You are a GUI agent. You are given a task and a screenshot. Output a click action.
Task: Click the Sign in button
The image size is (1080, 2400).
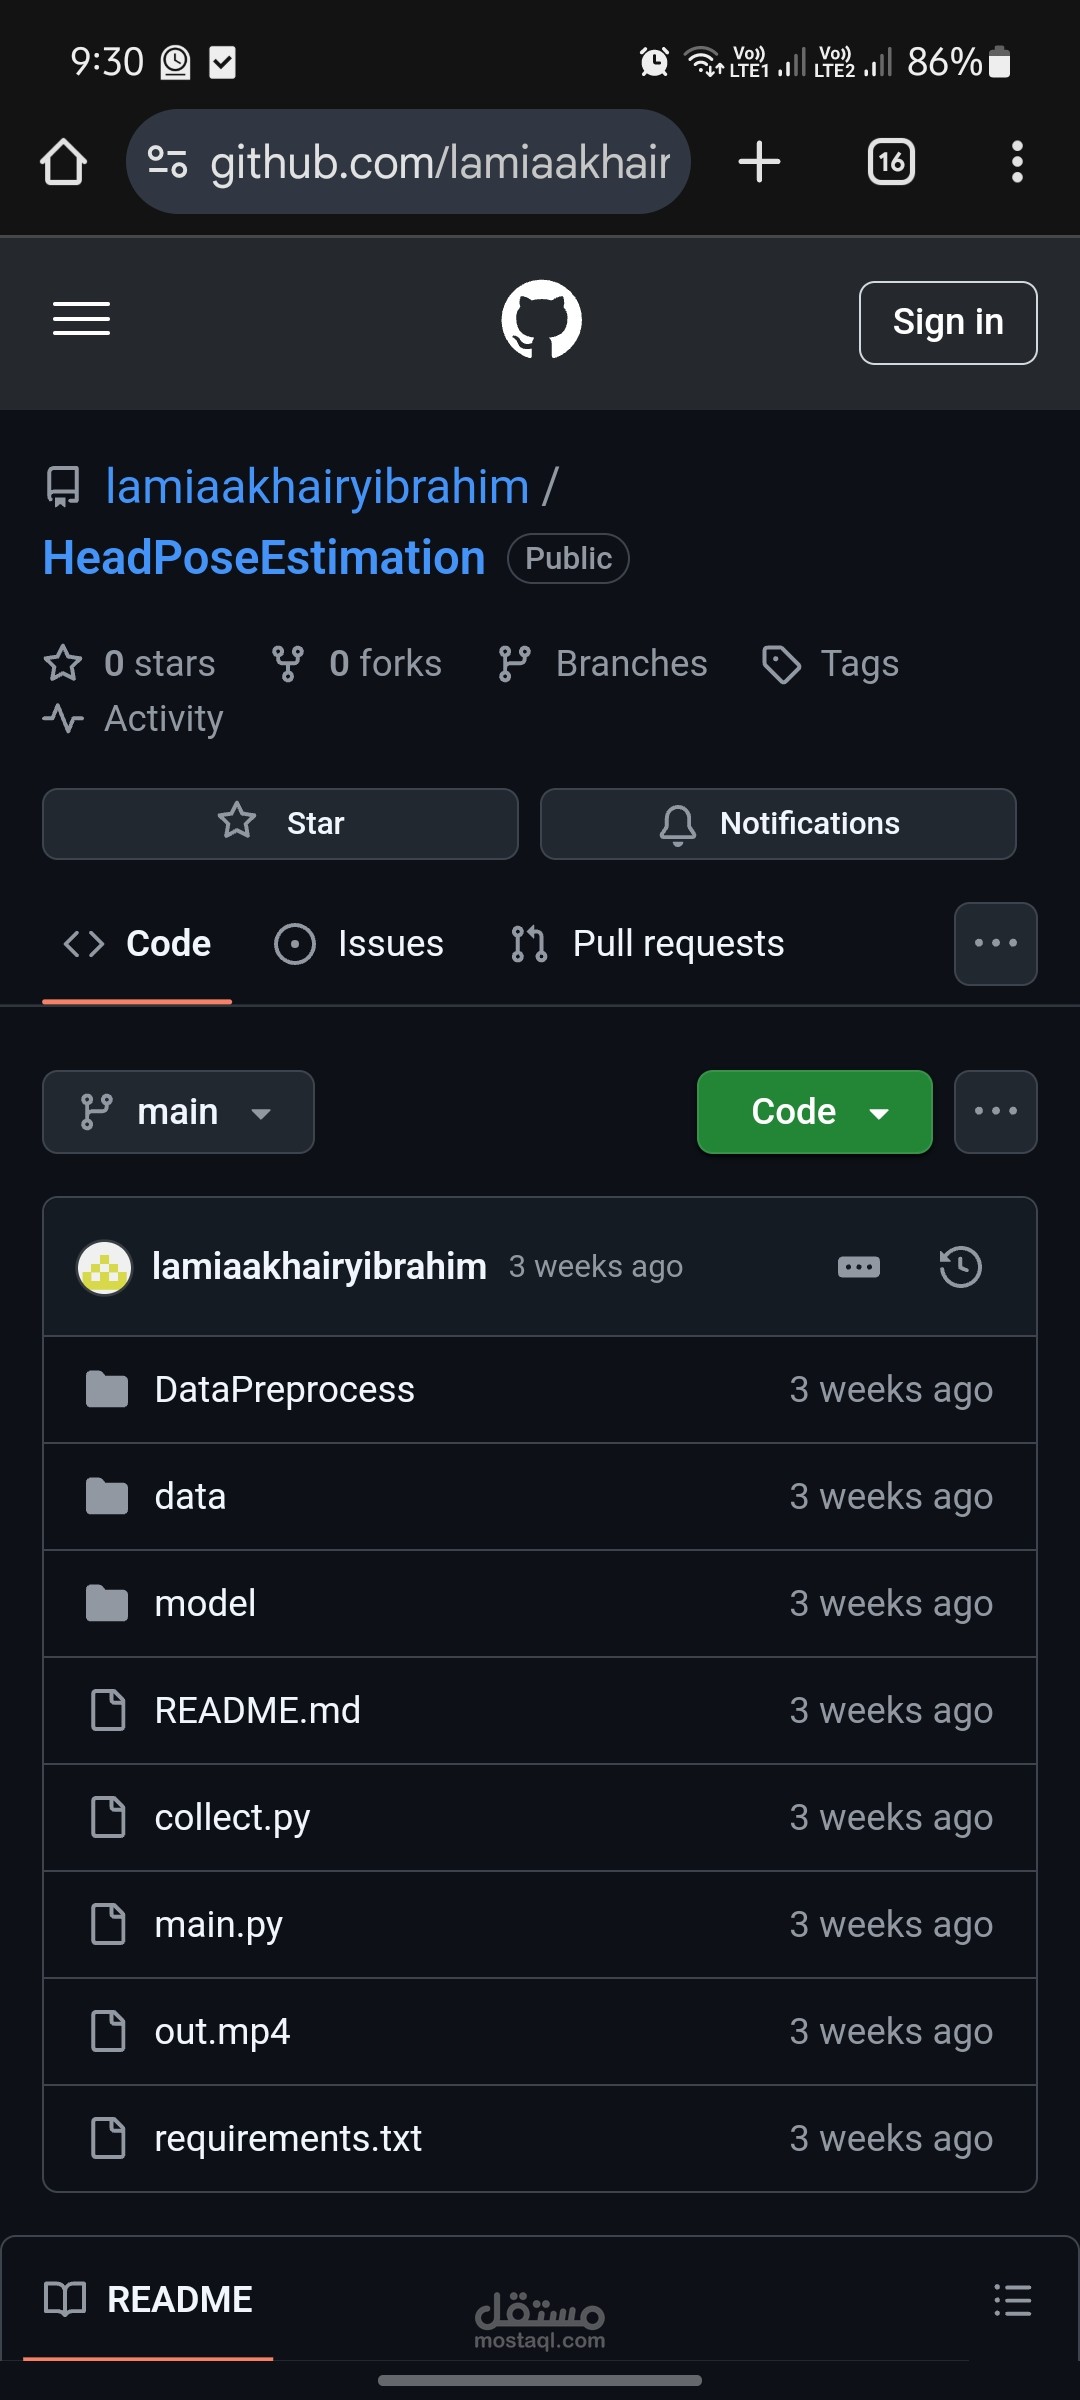(947, 322)
